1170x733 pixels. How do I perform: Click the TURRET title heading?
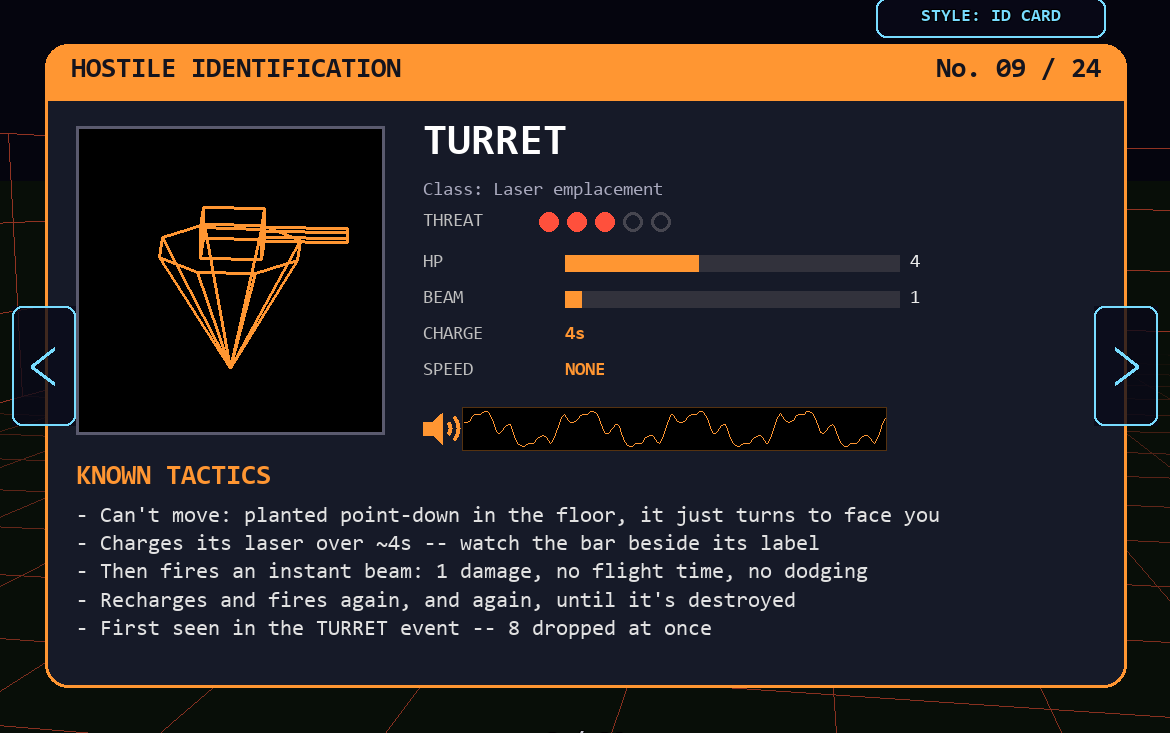click(x=495, y=141)
